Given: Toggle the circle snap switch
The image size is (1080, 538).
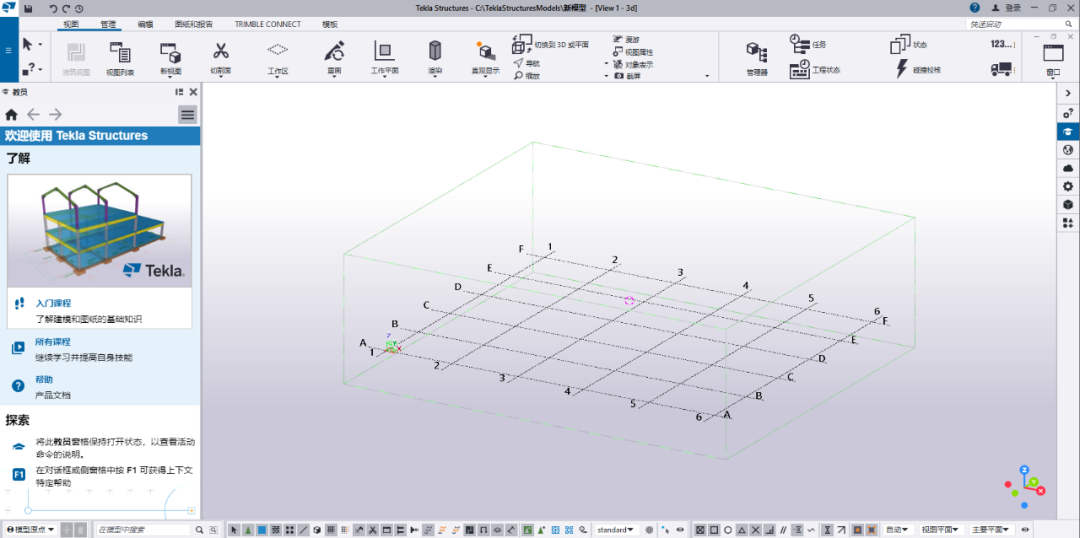Looking at the screenshot, I should tap(727, 530).
